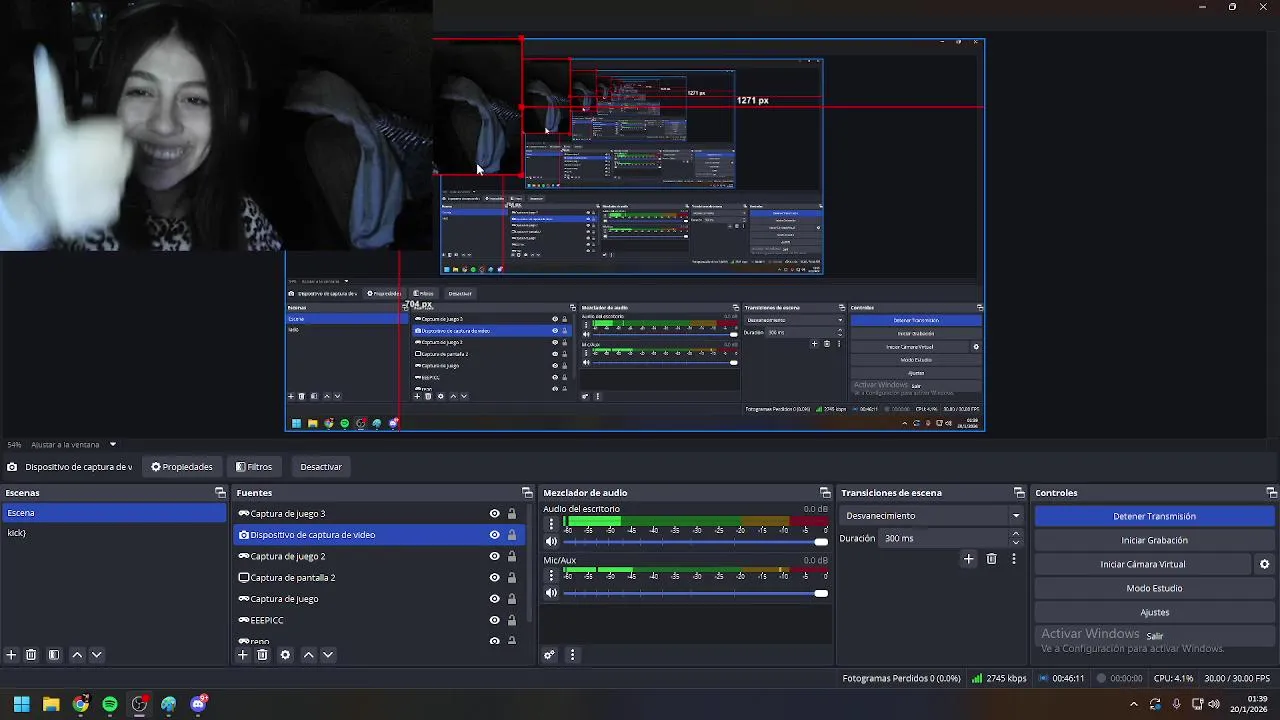
Task: Start recording with Iniciar Grabación
Action: (x=1154, y=540)
